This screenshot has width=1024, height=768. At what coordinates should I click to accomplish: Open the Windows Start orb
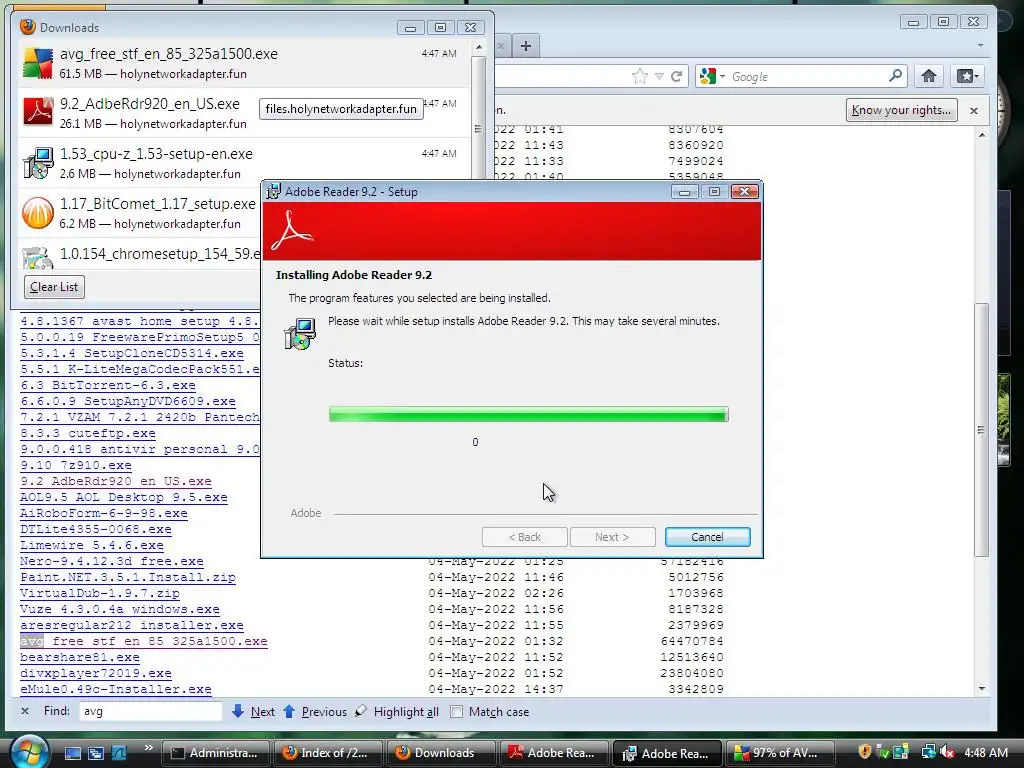(x=29, y=752)
